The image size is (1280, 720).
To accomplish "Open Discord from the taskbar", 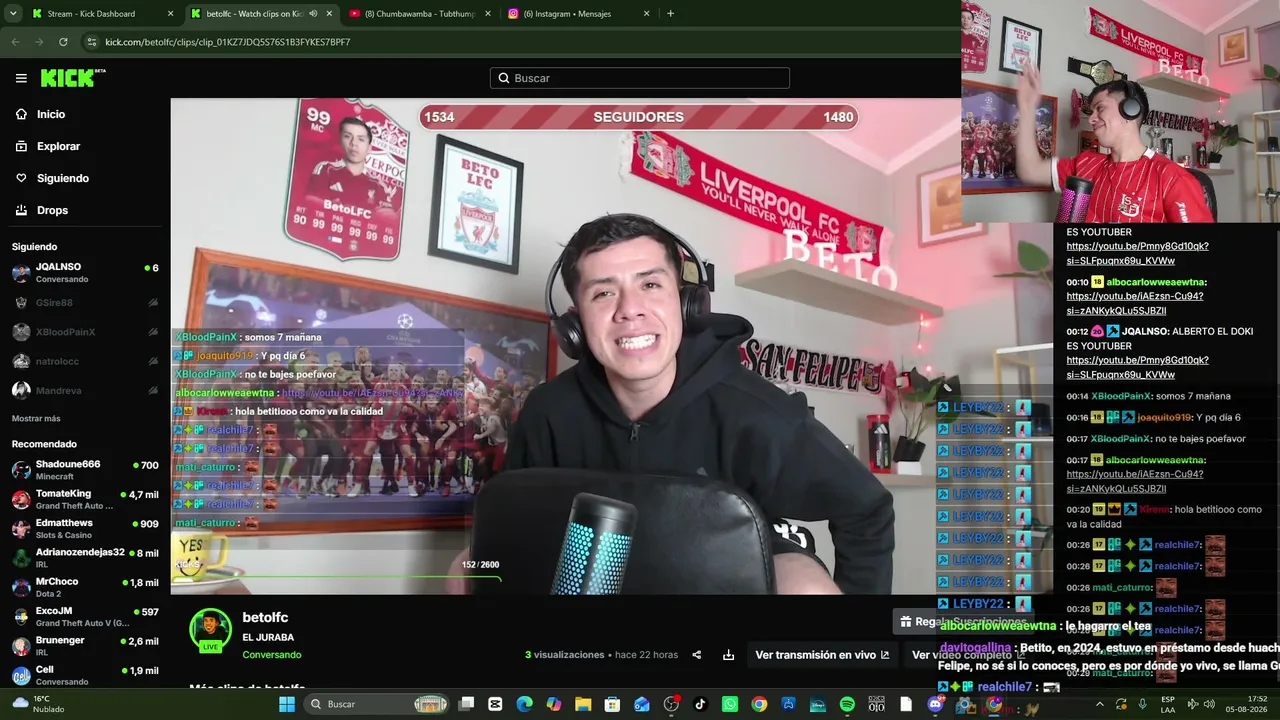I will click(x=935, y=704).
